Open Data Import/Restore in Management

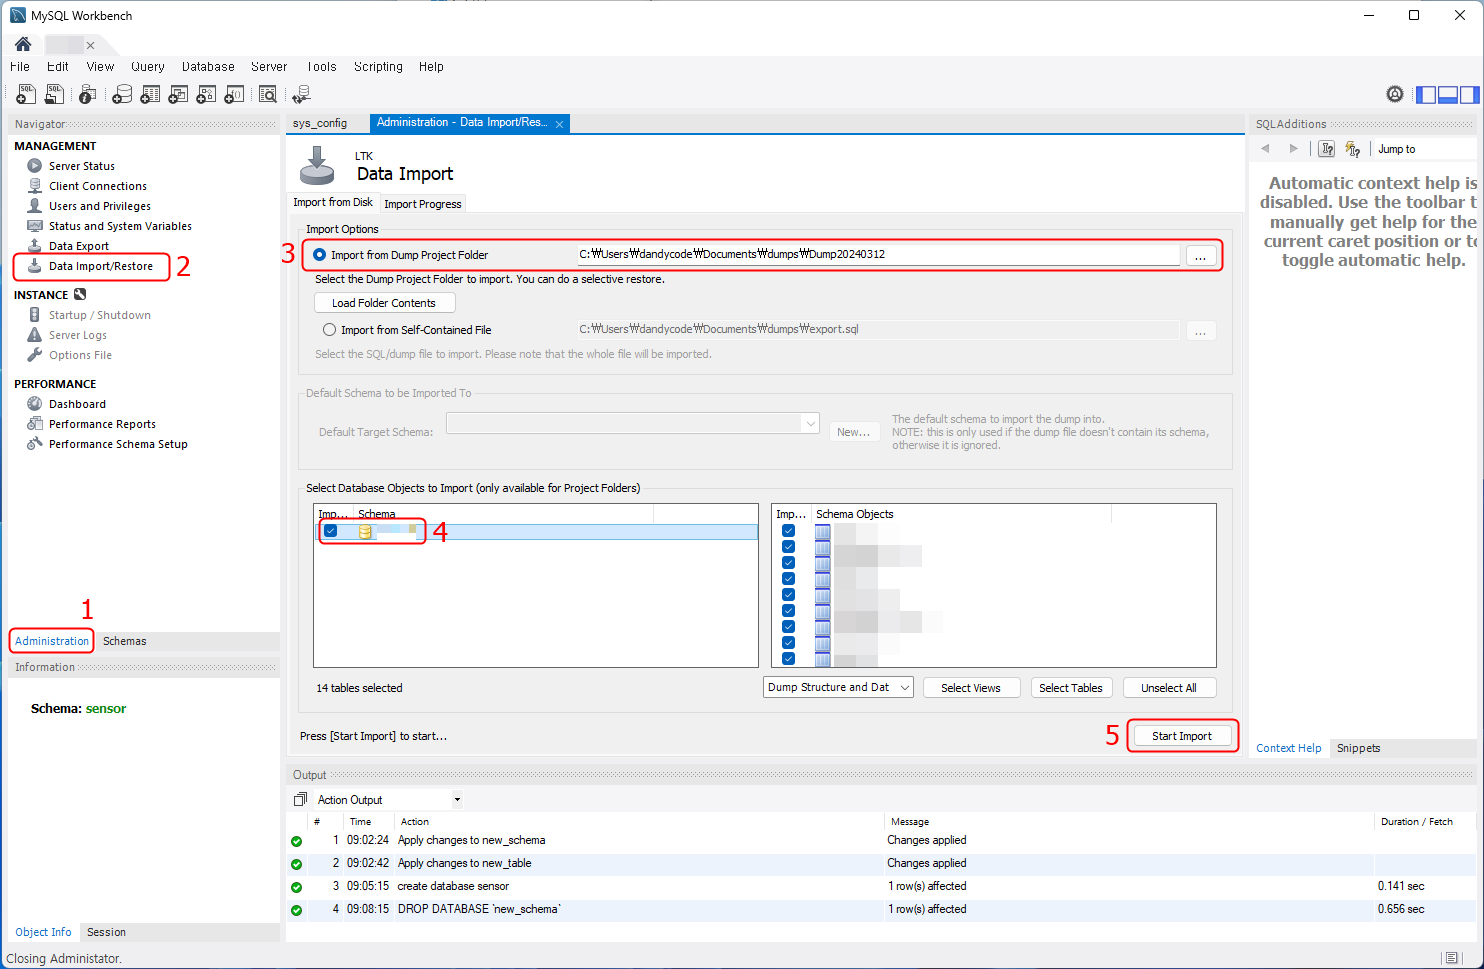click(x=101, y=266)
